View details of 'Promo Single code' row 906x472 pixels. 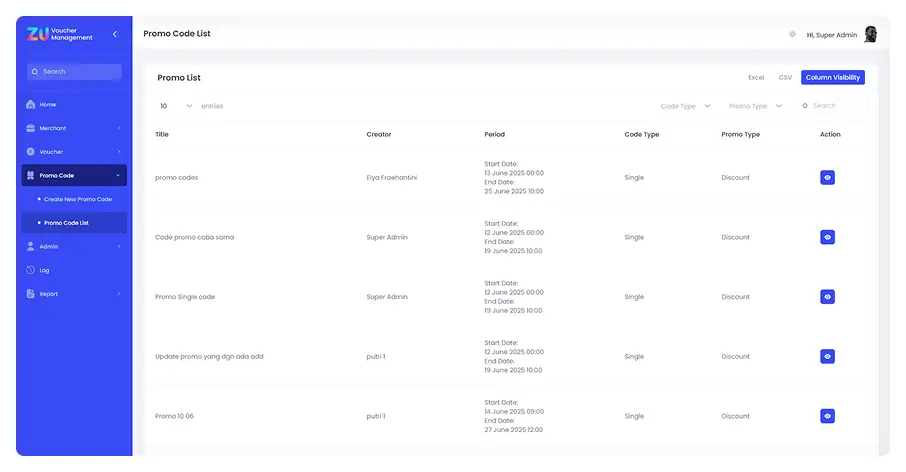point(827,297)
